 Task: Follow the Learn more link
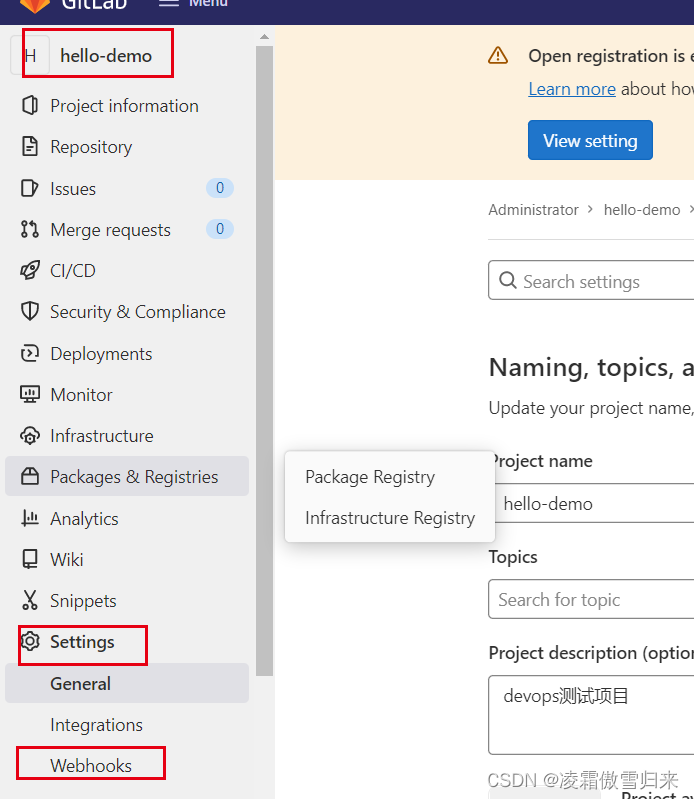pyautogui.click(x=572, y=89)
